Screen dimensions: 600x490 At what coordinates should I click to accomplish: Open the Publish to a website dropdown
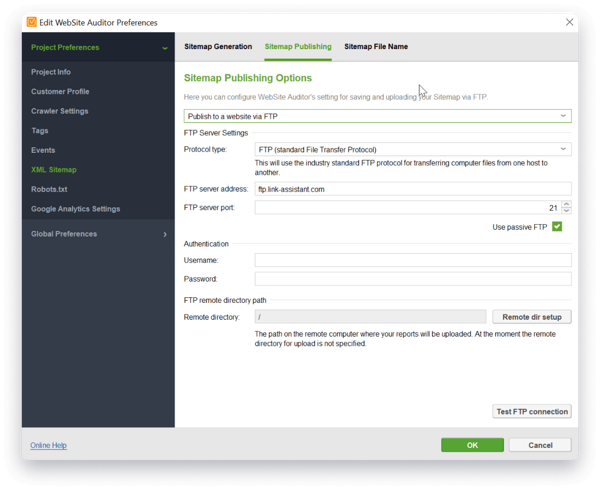[x=377, y=116]
